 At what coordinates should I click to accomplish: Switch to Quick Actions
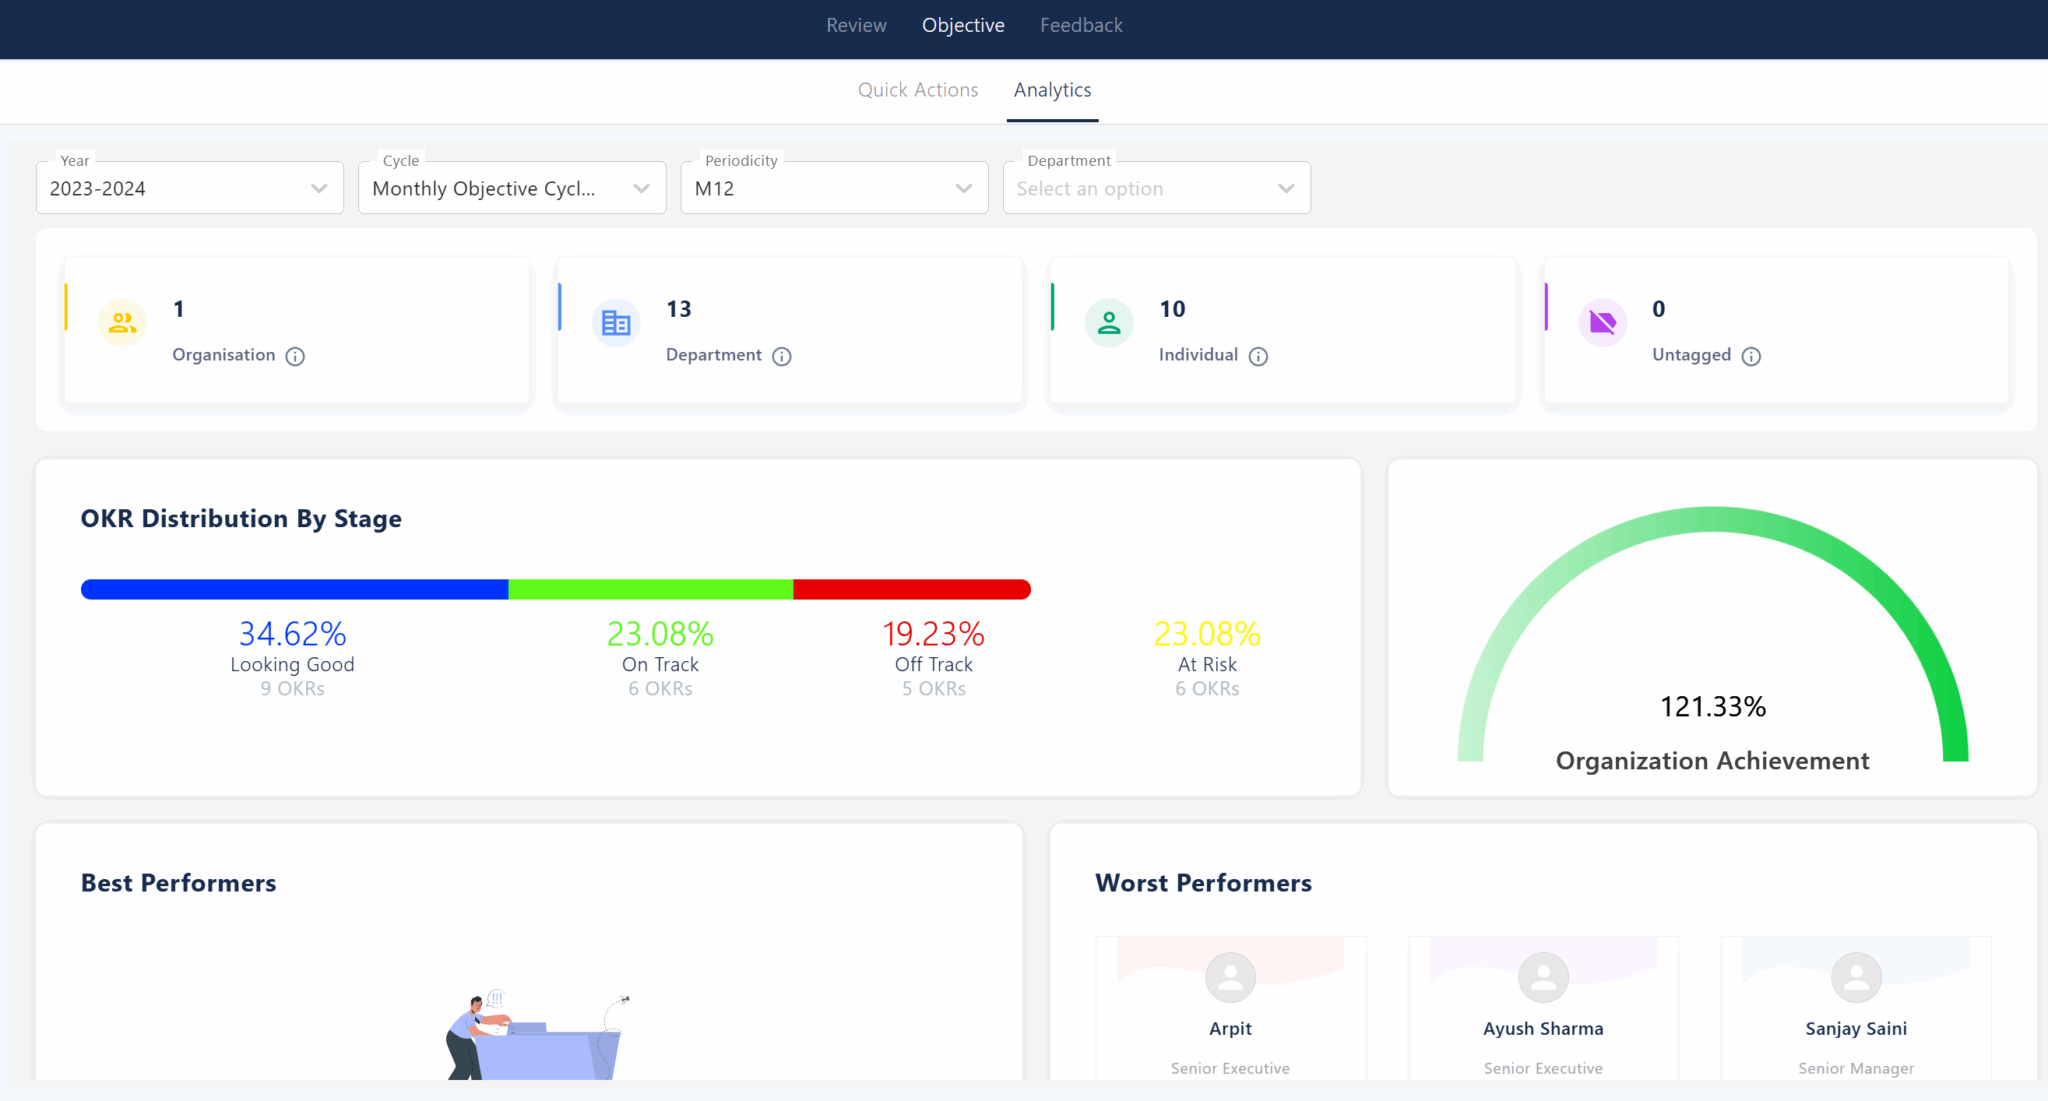tap(917, 90)
